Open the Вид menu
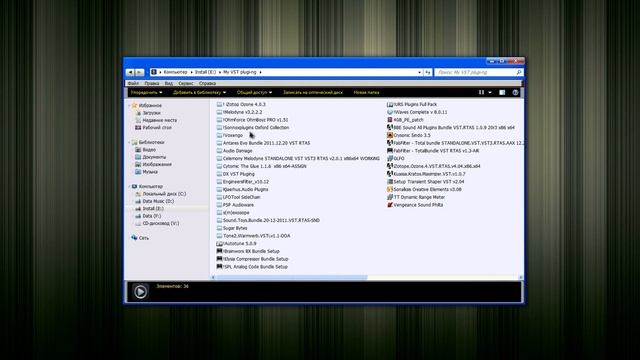Viewport: 640px width, 360px height. 169,83
